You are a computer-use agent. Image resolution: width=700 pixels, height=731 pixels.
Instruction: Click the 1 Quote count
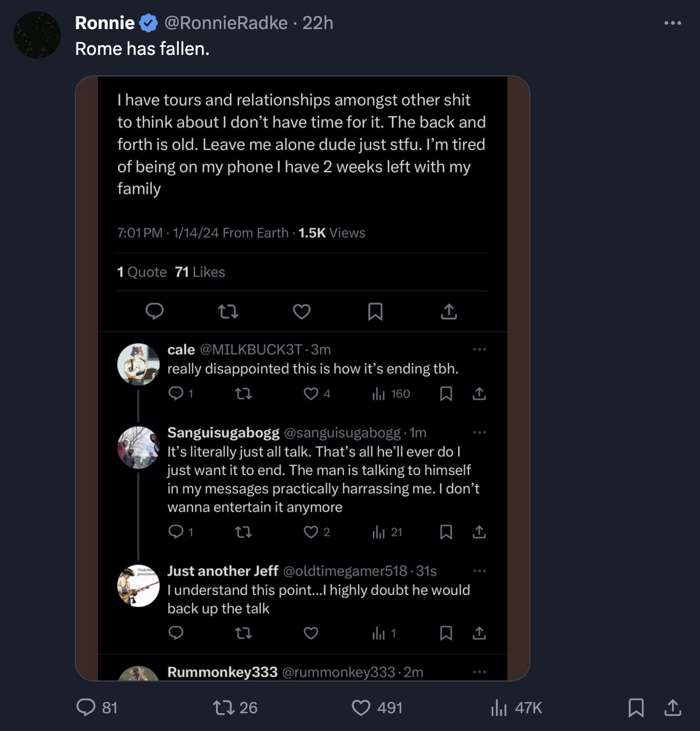(141, 272)
